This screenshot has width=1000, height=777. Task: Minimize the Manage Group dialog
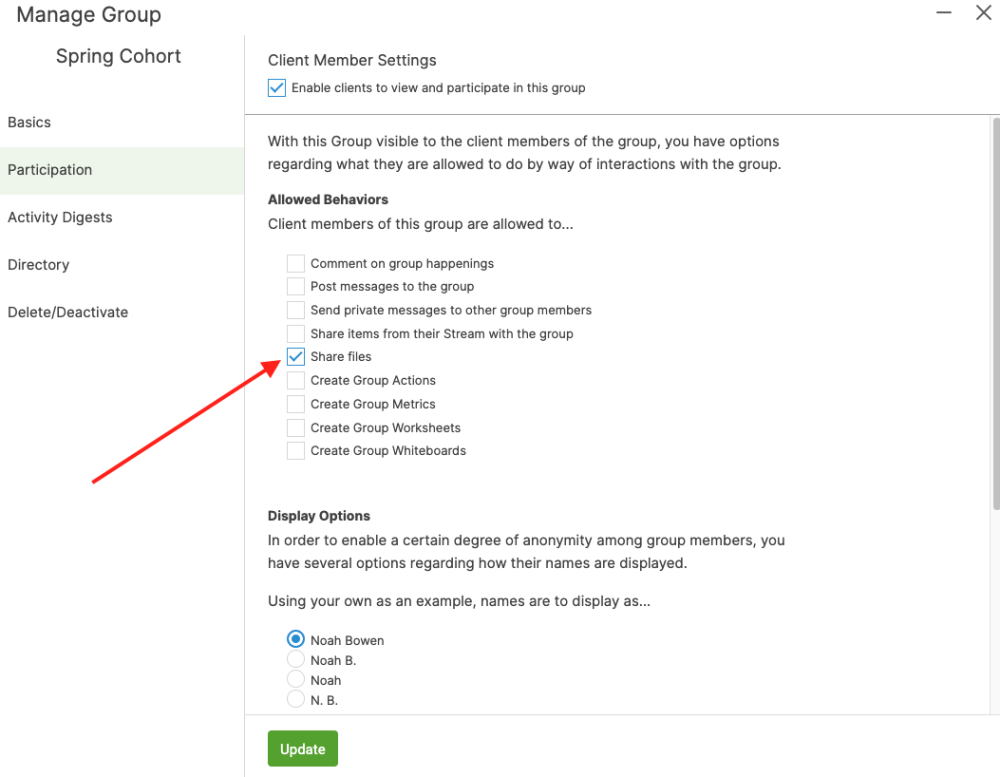click(x=943, y=13)
